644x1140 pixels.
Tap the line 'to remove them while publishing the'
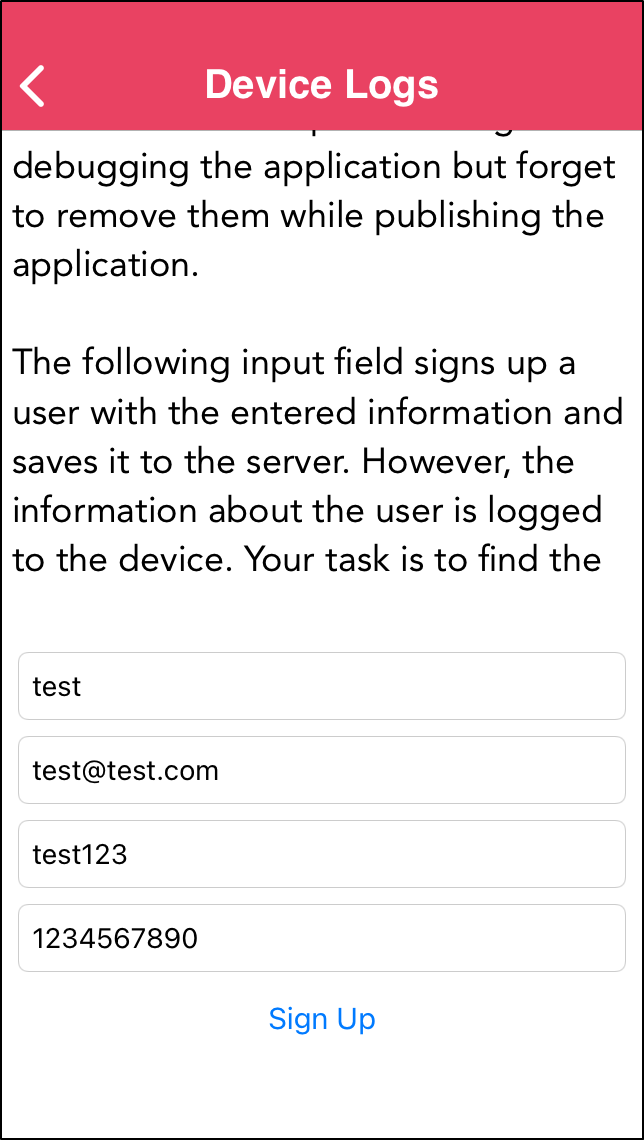point(309,217)
